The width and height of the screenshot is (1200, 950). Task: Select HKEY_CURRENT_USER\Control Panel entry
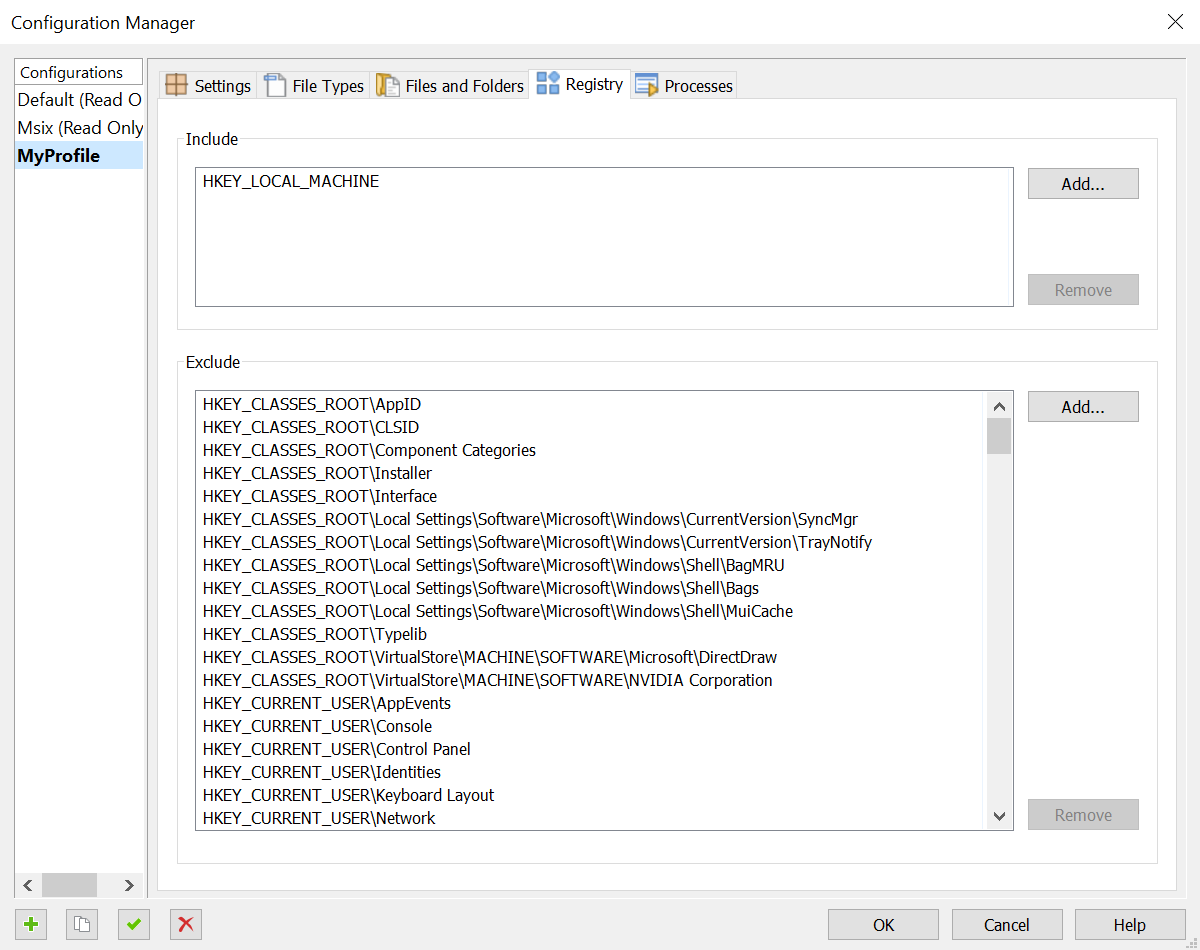click(336, 750)
